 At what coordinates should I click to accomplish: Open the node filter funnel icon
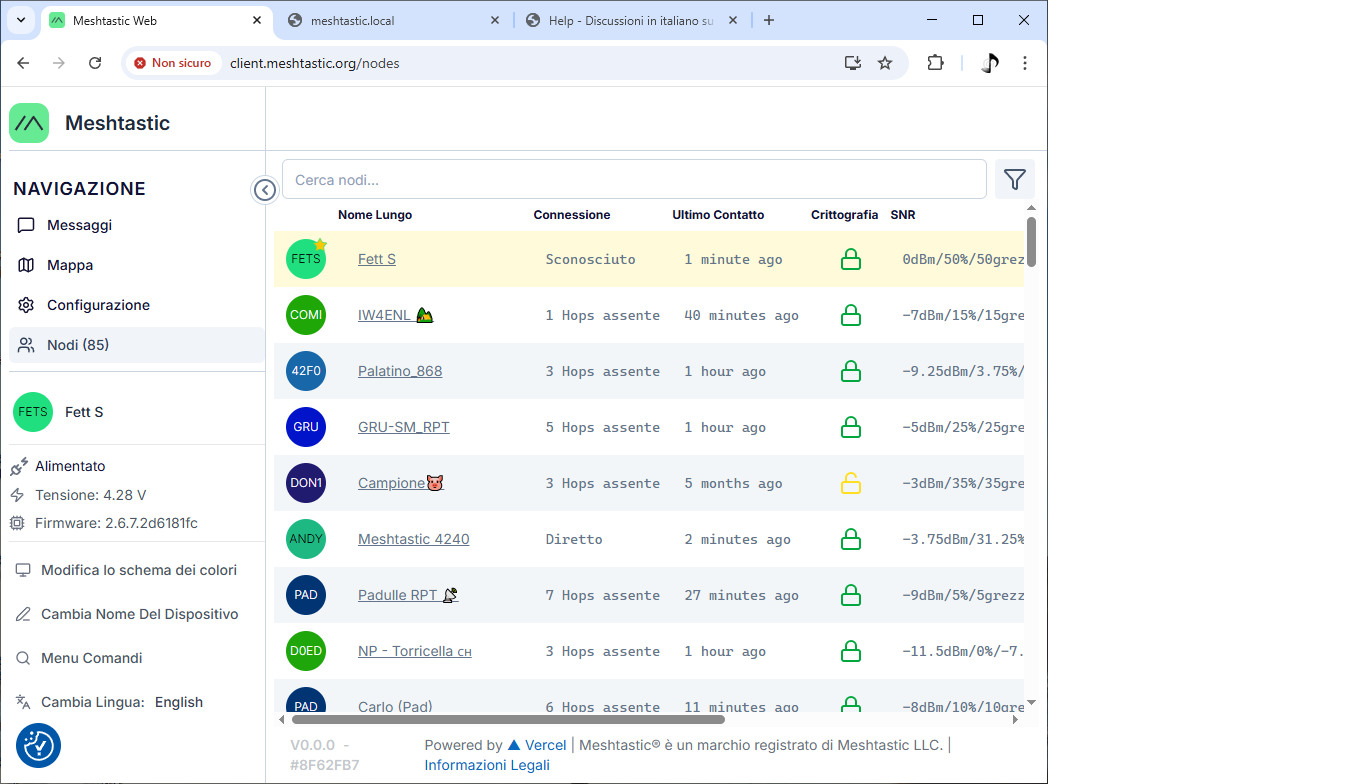[1014, 180]
